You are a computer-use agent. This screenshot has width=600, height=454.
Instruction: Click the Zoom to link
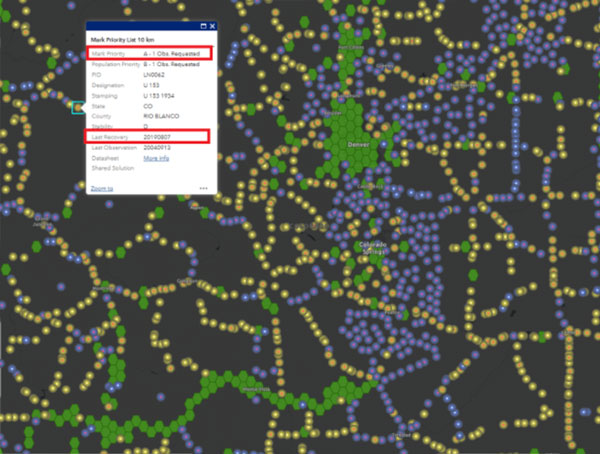coord(102,188)
